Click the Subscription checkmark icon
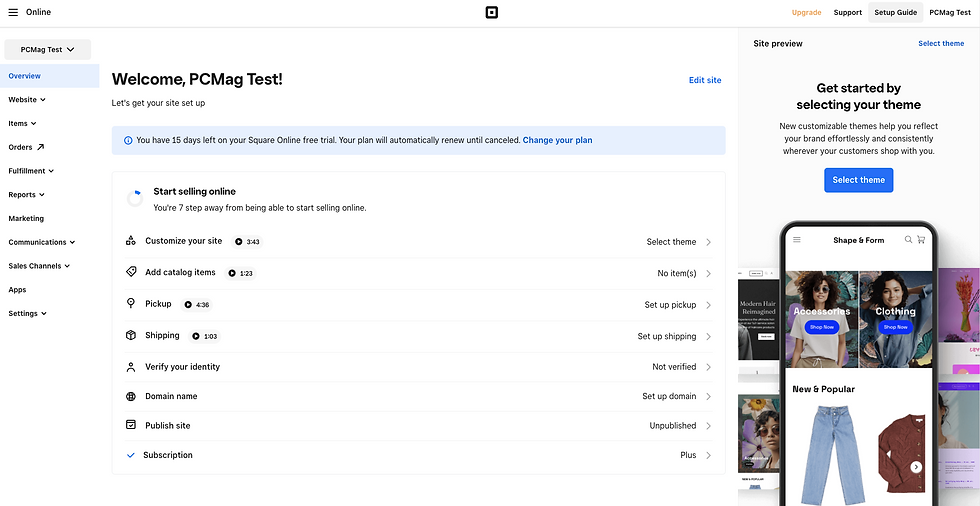The height and width of the screenshot is (506, 980). [131, 455]
